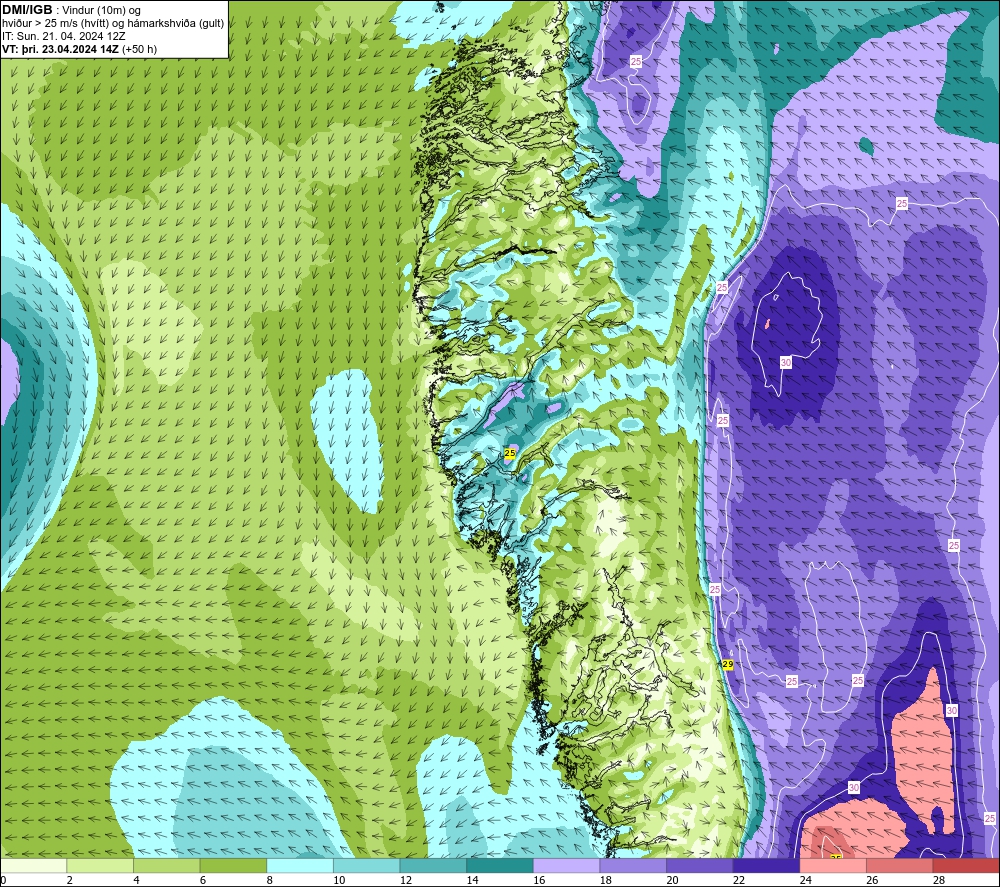
Task: Click the legend scale value "14"
Action: 472,880
